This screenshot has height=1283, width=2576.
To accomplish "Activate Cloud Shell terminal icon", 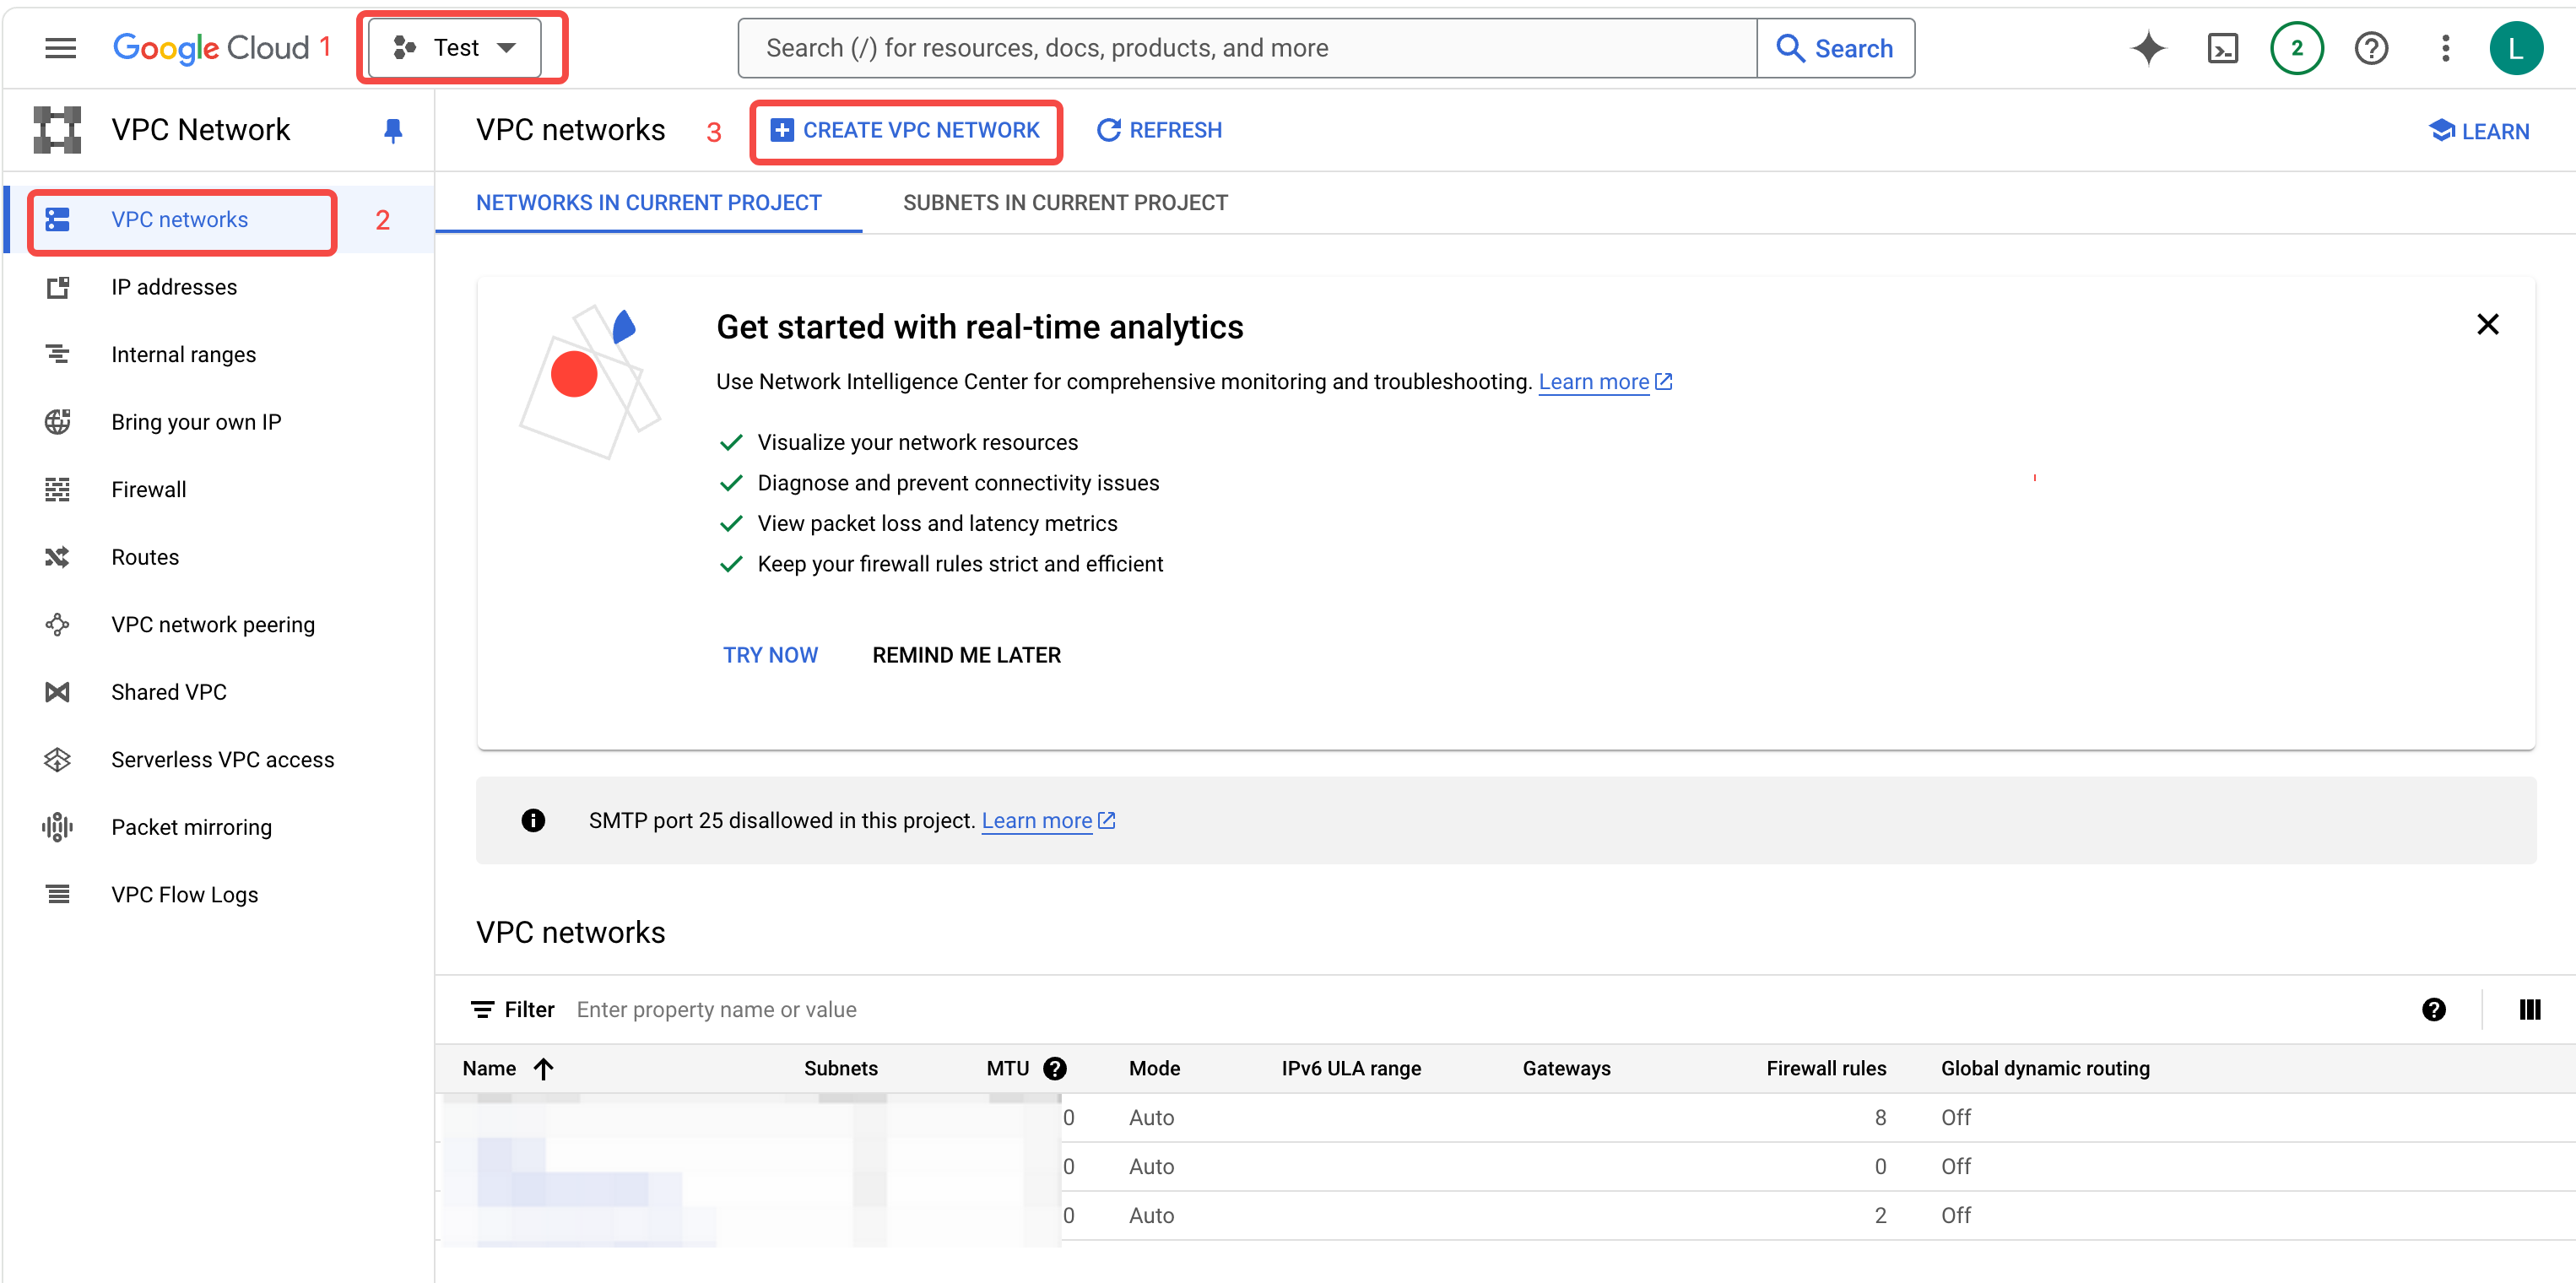I will pyautogui.click(x=2222, y=48).
